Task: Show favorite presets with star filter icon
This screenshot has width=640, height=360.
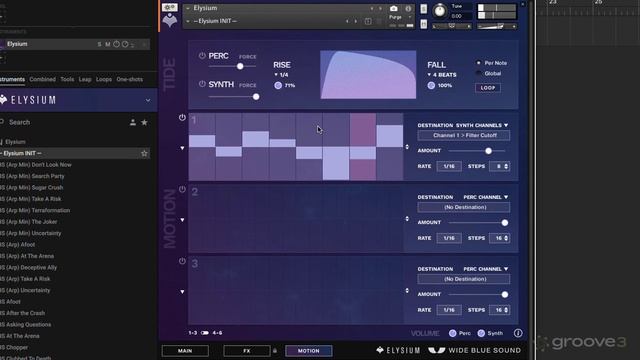Action: click(144, 122)
